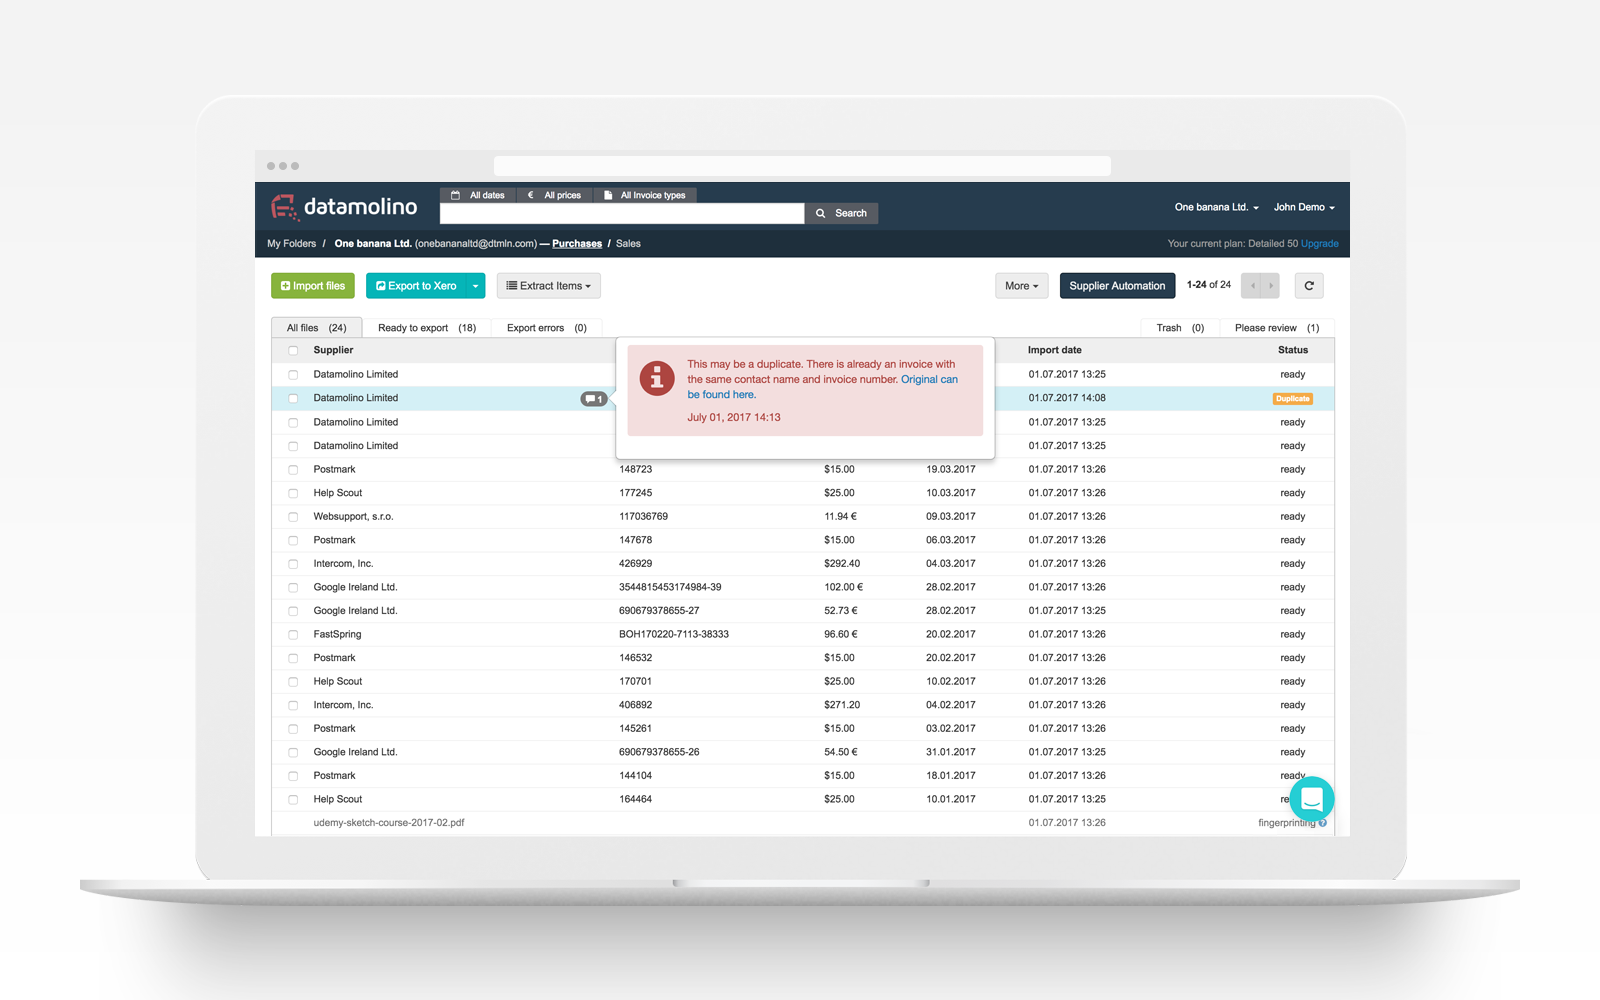Expand the Export to Xero caret
This screenshot has height=1000, width=1600.
tap(476, 286)
